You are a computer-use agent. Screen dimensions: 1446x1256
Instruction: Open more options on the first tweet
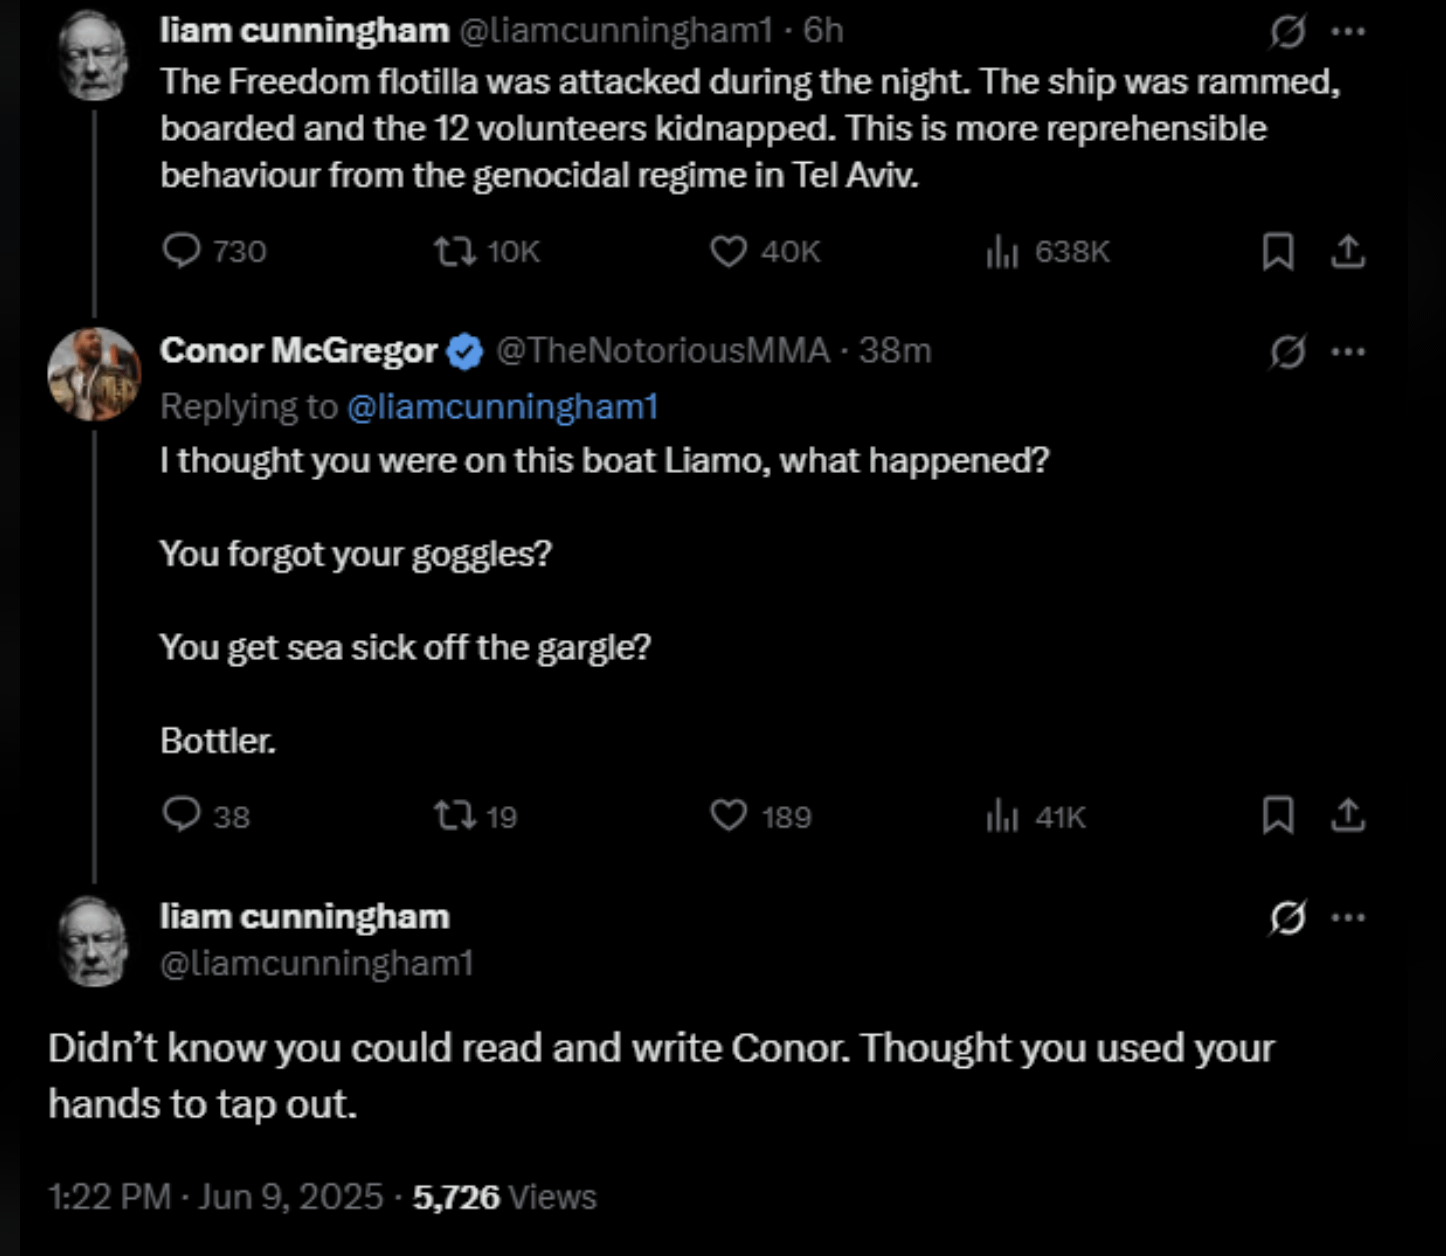(x=1348, y=32)
